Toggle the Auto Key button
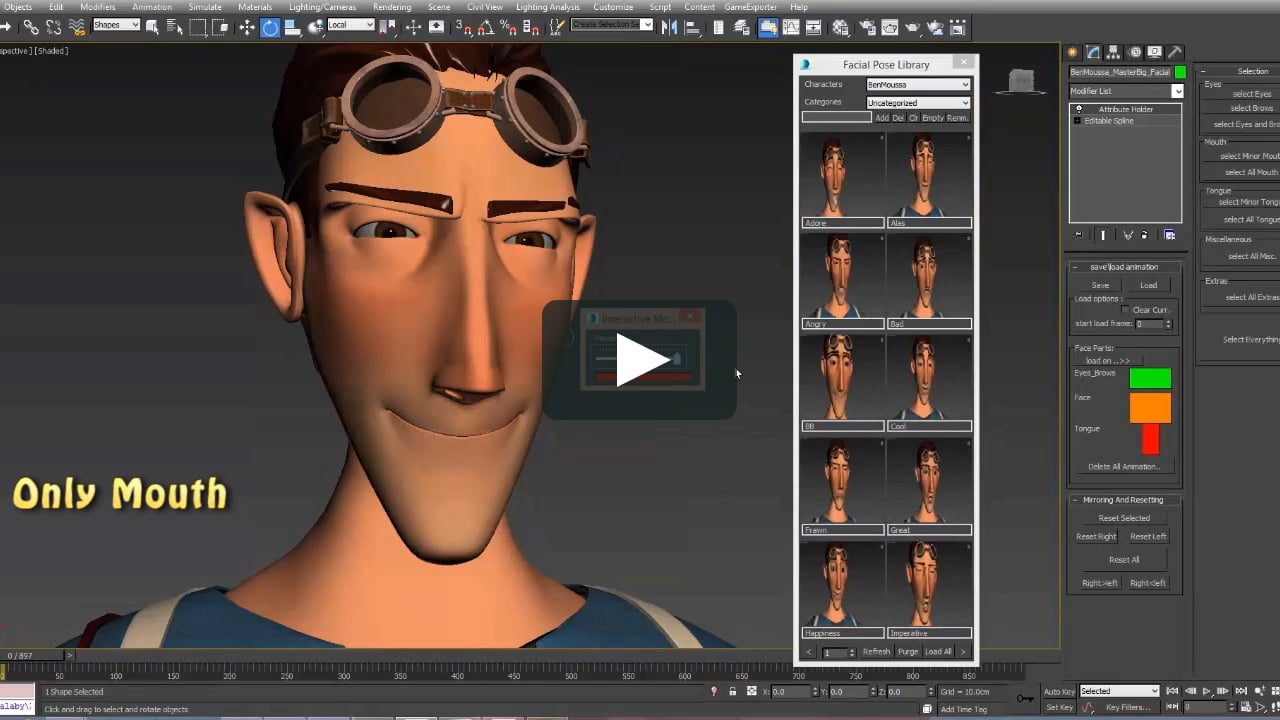 click(1059, 691)
